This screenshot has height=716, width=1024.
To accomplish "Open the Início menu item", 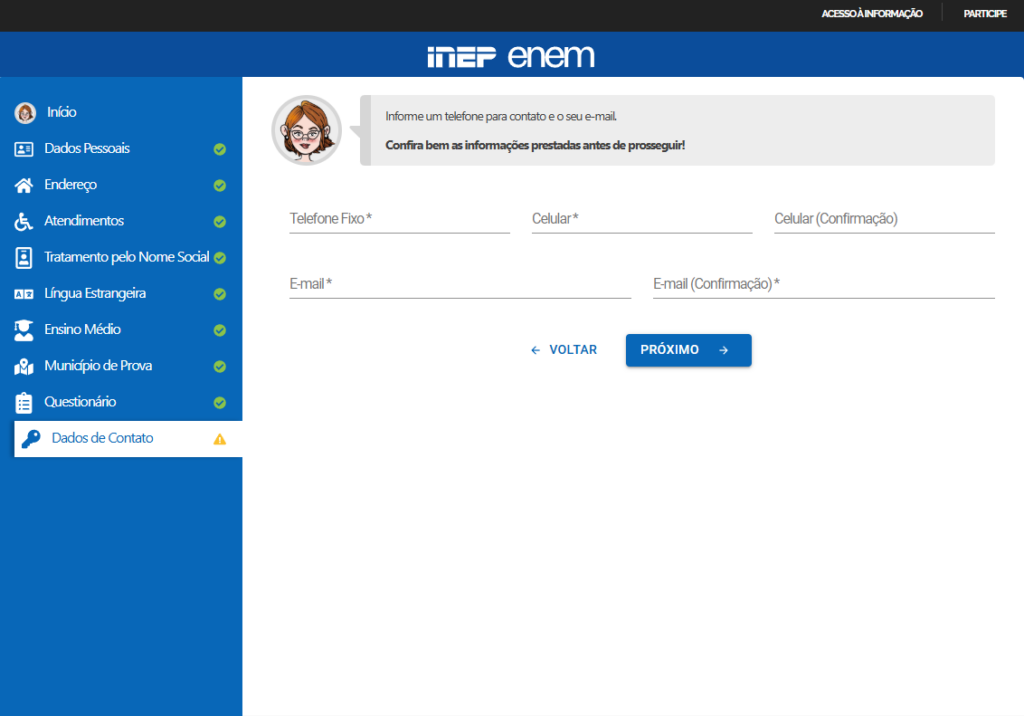I will pos(61,112).
